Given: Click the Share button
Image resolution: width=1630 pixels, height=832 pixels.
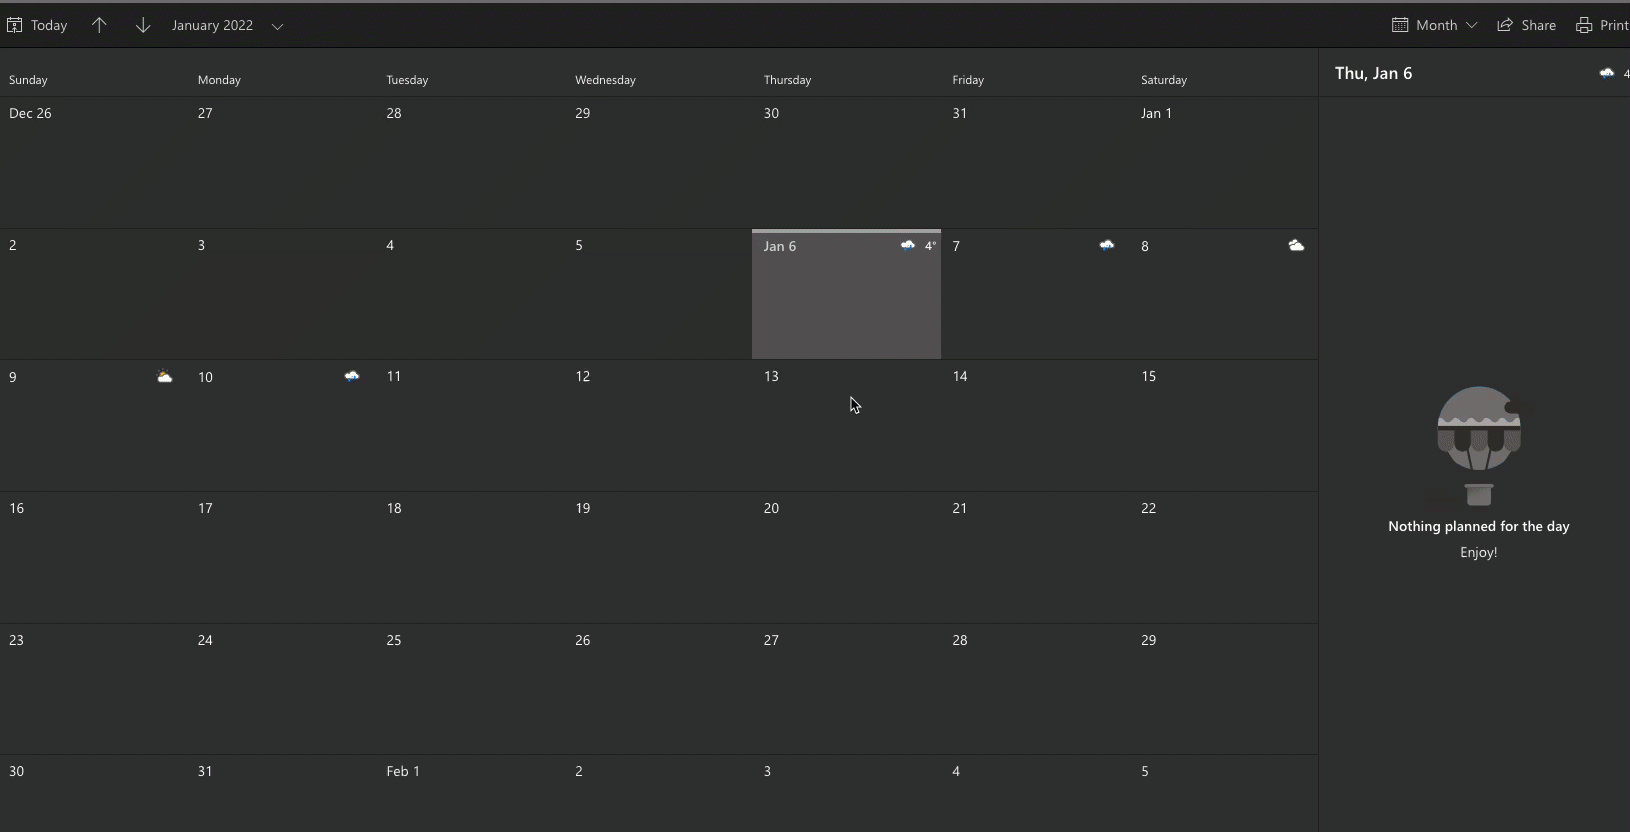Looking at the screenshot, I should [x=1526, y=25].
